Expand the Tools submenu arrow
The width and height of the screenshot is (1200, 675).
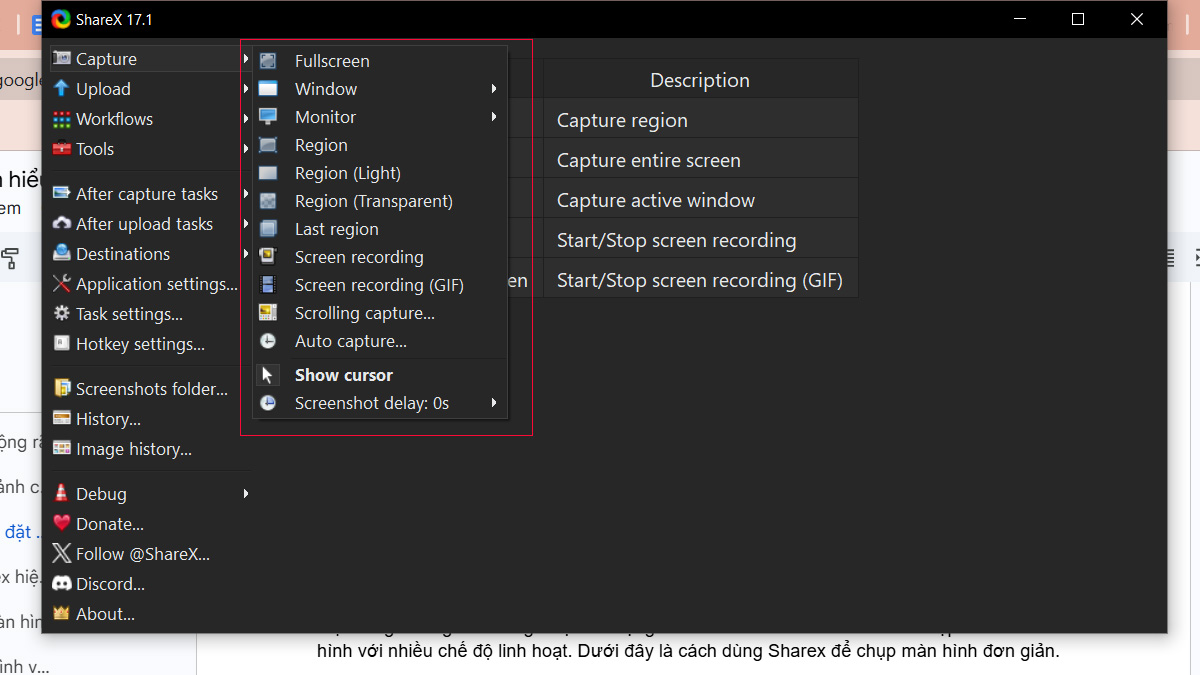coord(246,149)
